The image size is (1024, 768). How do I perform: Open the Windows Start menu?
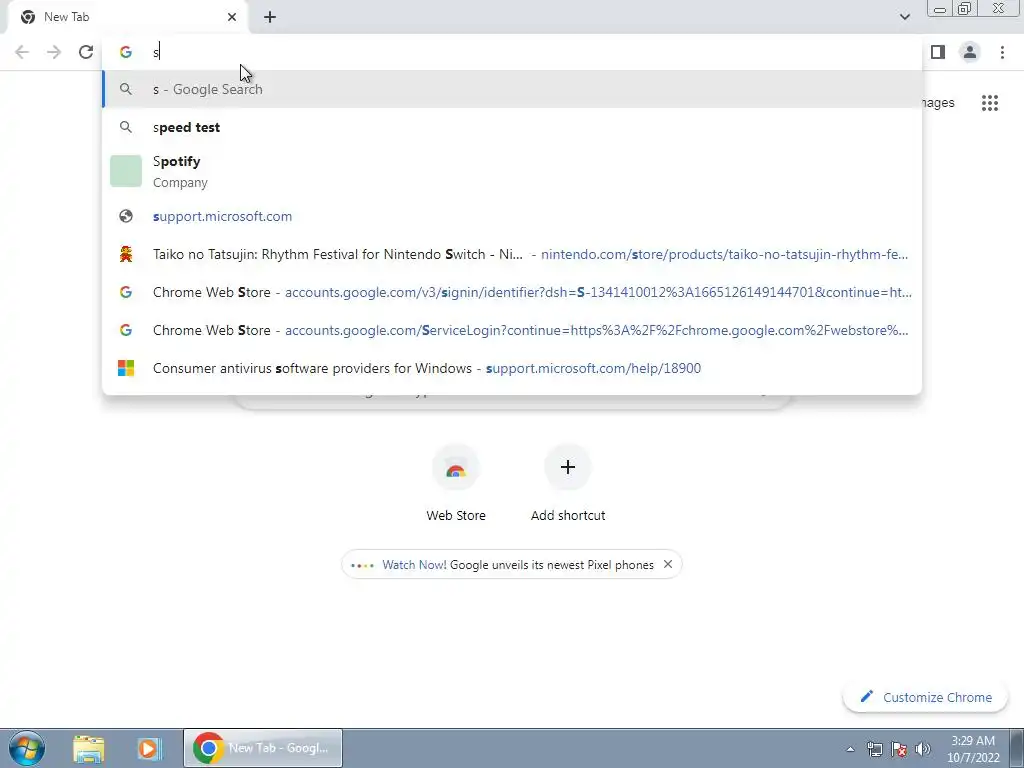pos(27,748)
